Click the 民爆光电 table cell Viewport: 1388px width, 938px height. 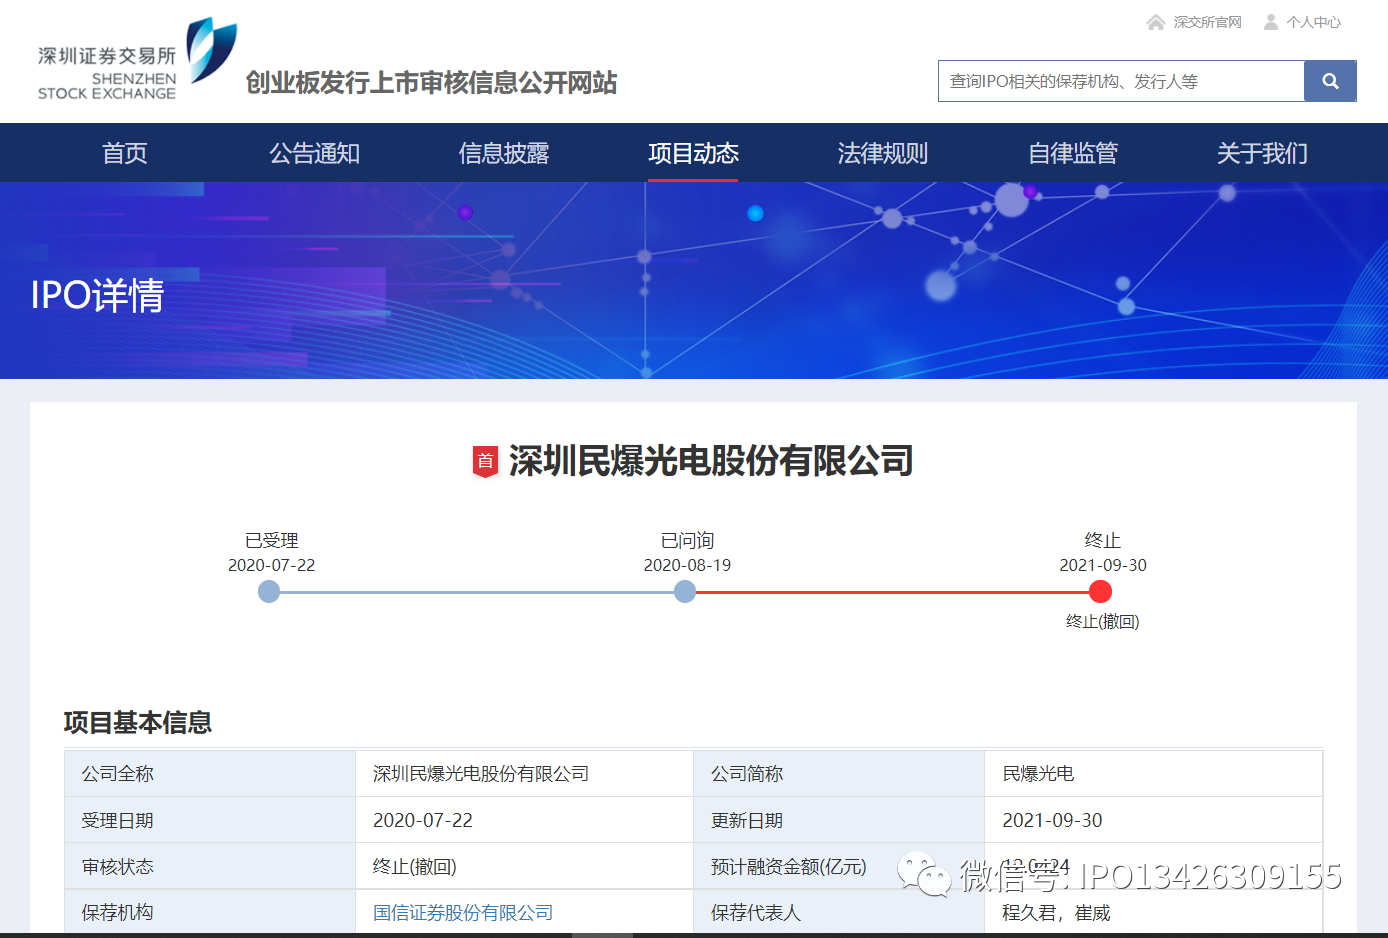click(1154, 774)
